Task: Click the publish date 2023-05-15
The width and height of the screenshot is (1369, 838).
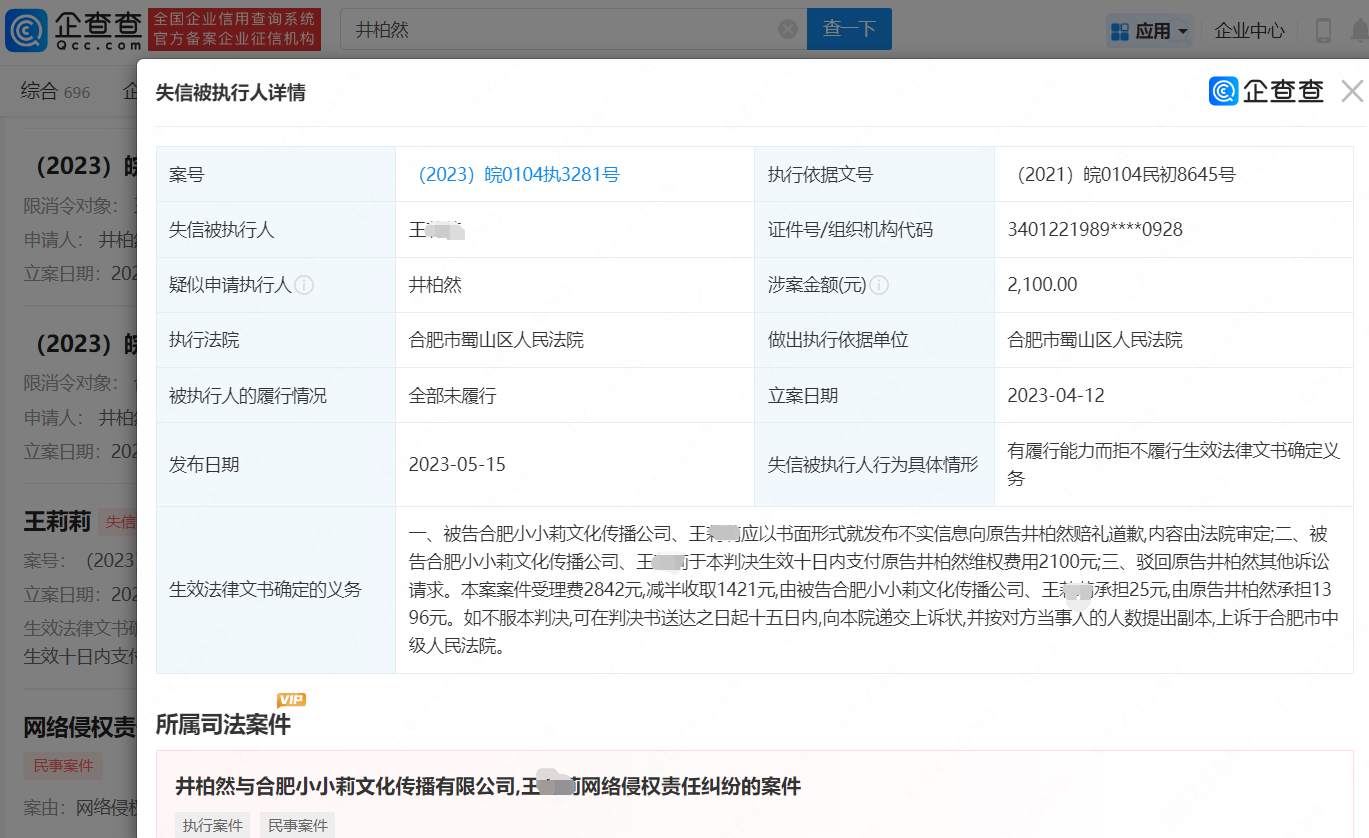Action: coord(457,464)
